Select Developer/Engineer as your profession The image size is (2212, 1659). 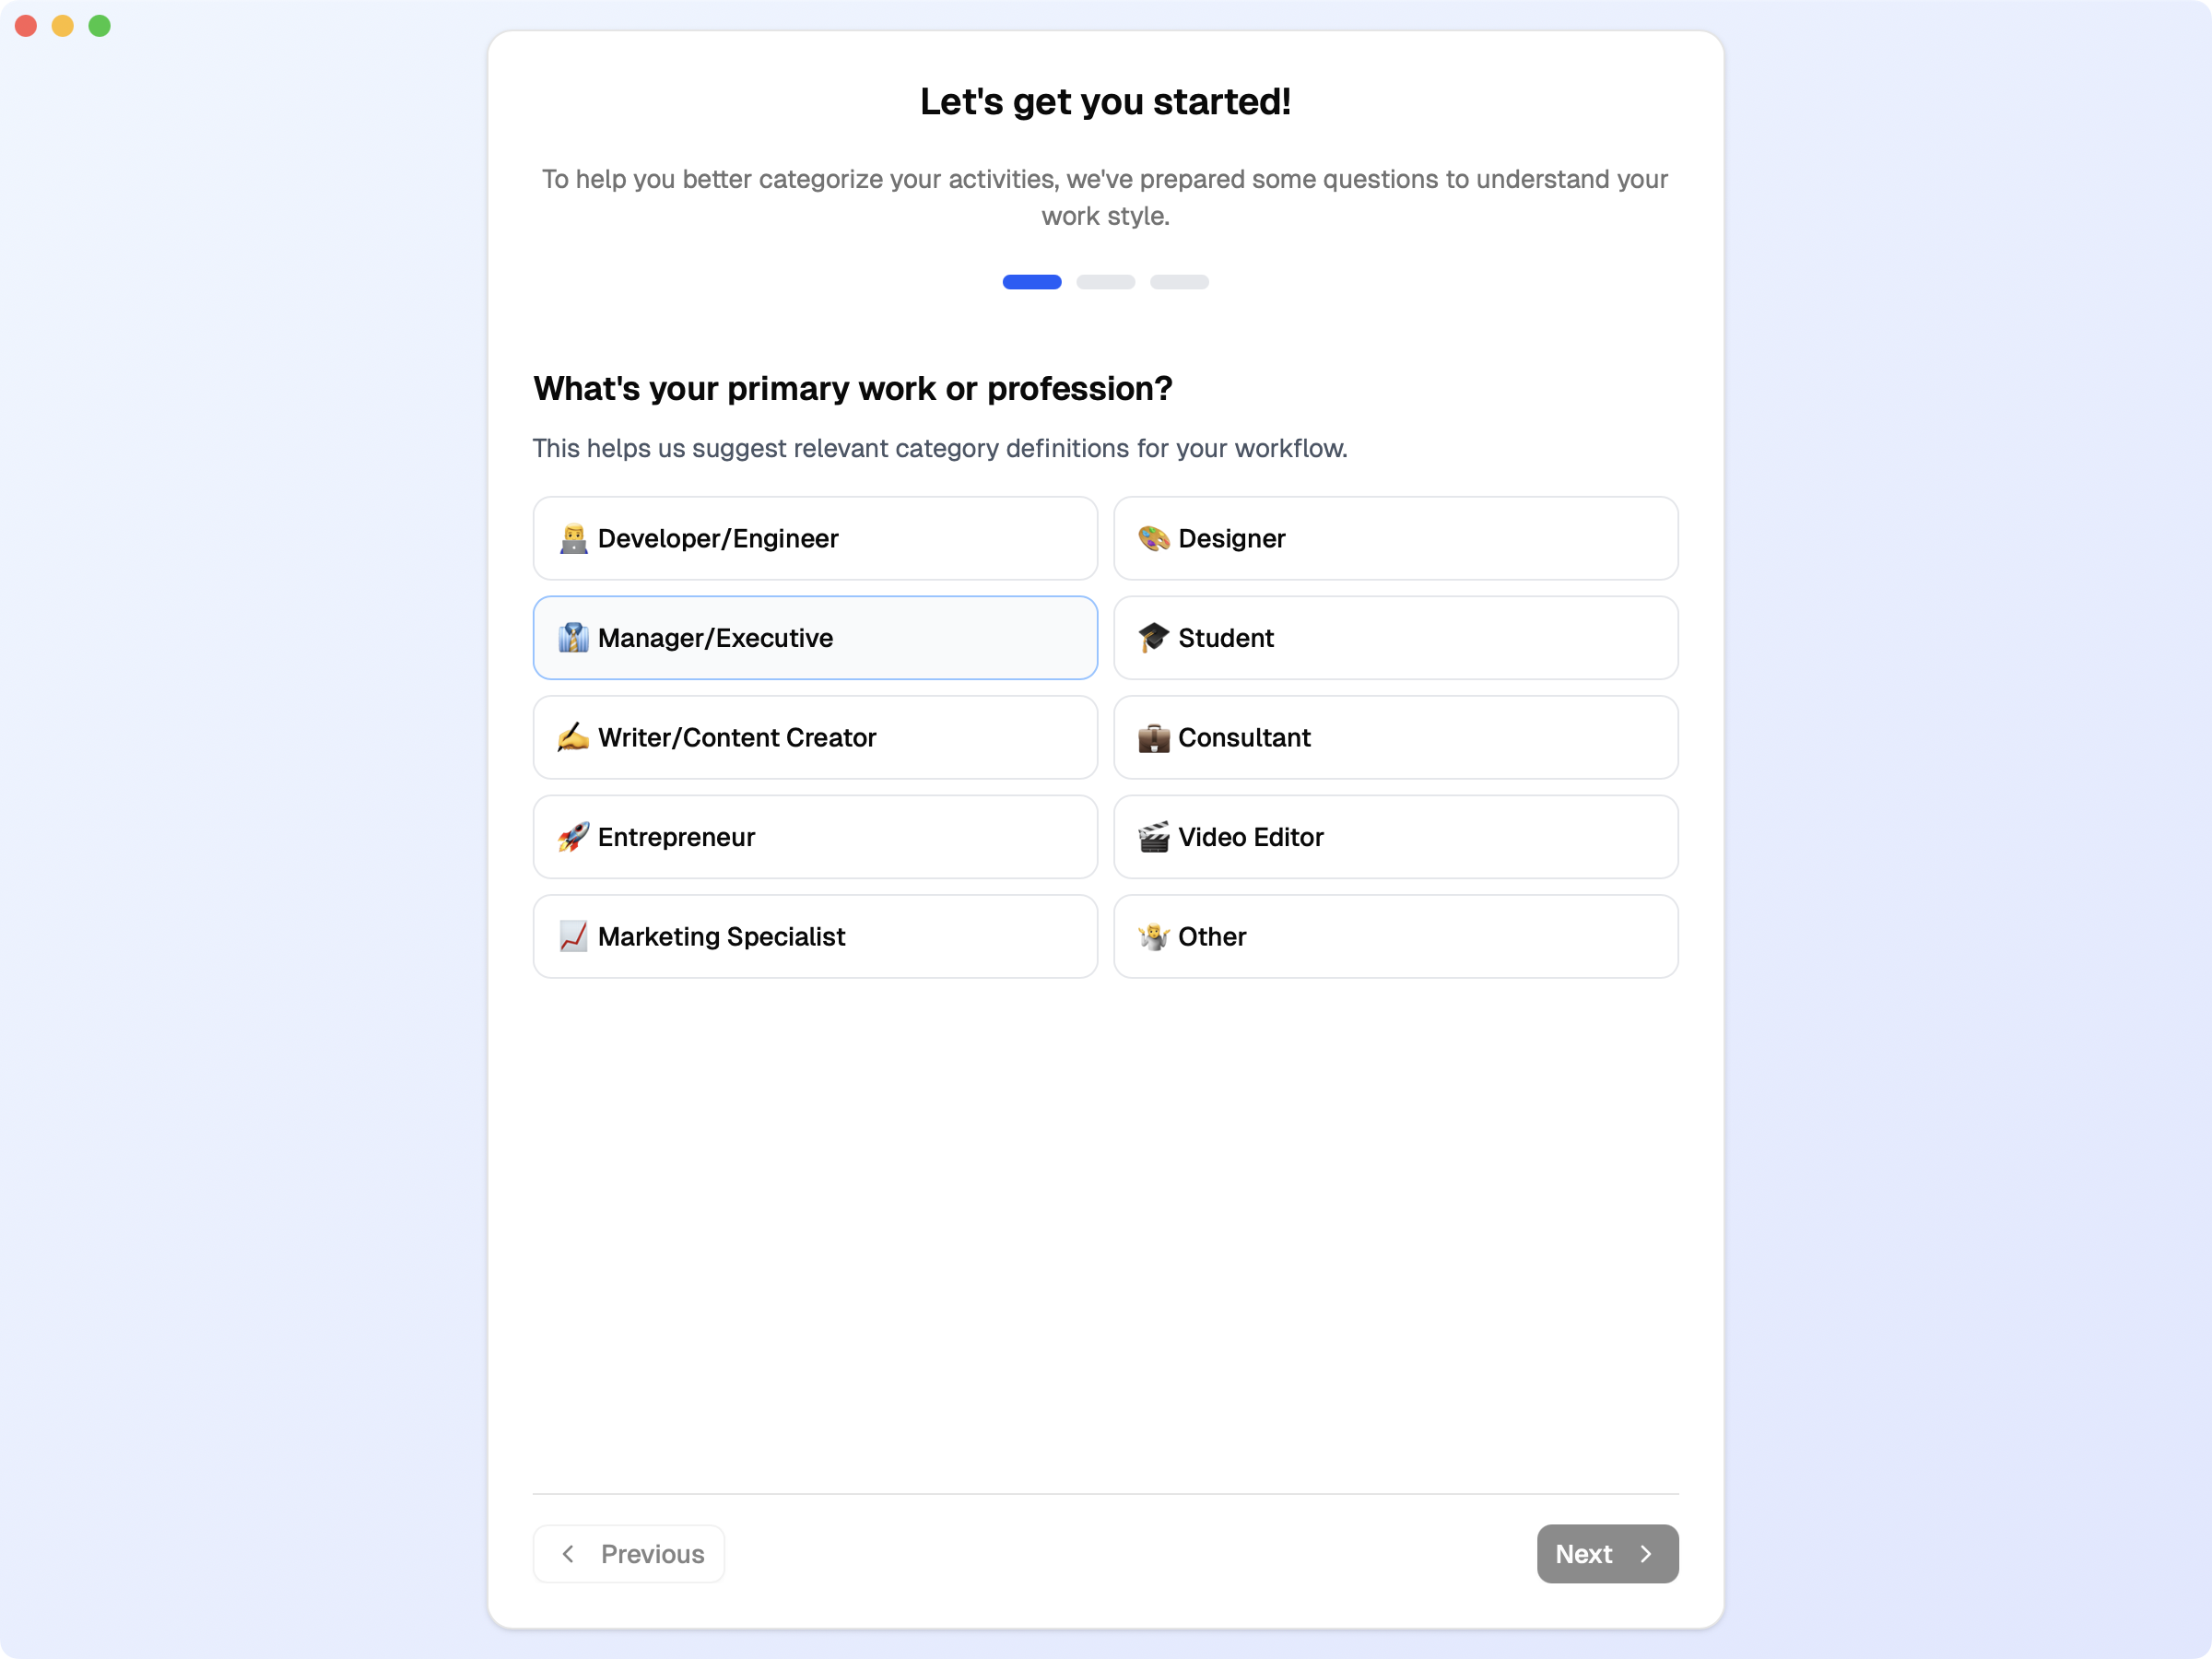(x=815, y=538)
